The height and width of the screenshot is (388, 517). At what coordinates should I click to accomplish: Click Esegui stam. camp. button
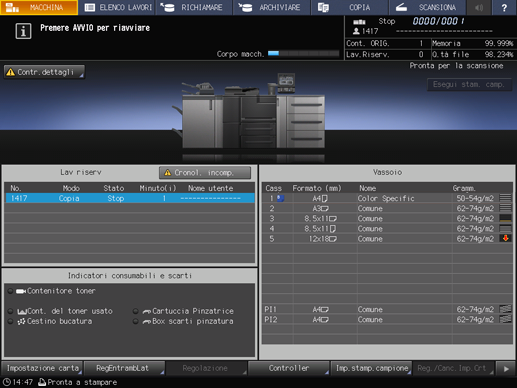469,85
